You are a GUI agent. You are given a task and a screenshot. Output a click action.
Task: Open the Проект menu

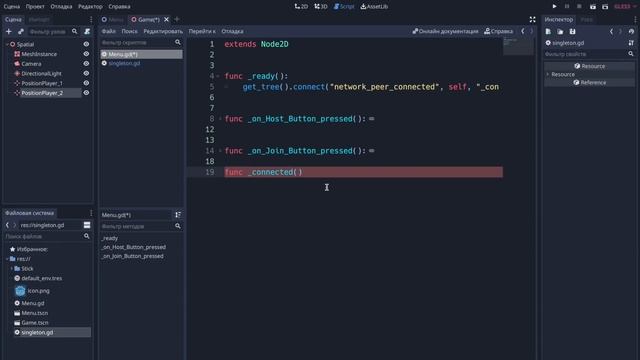click(35, 7)
